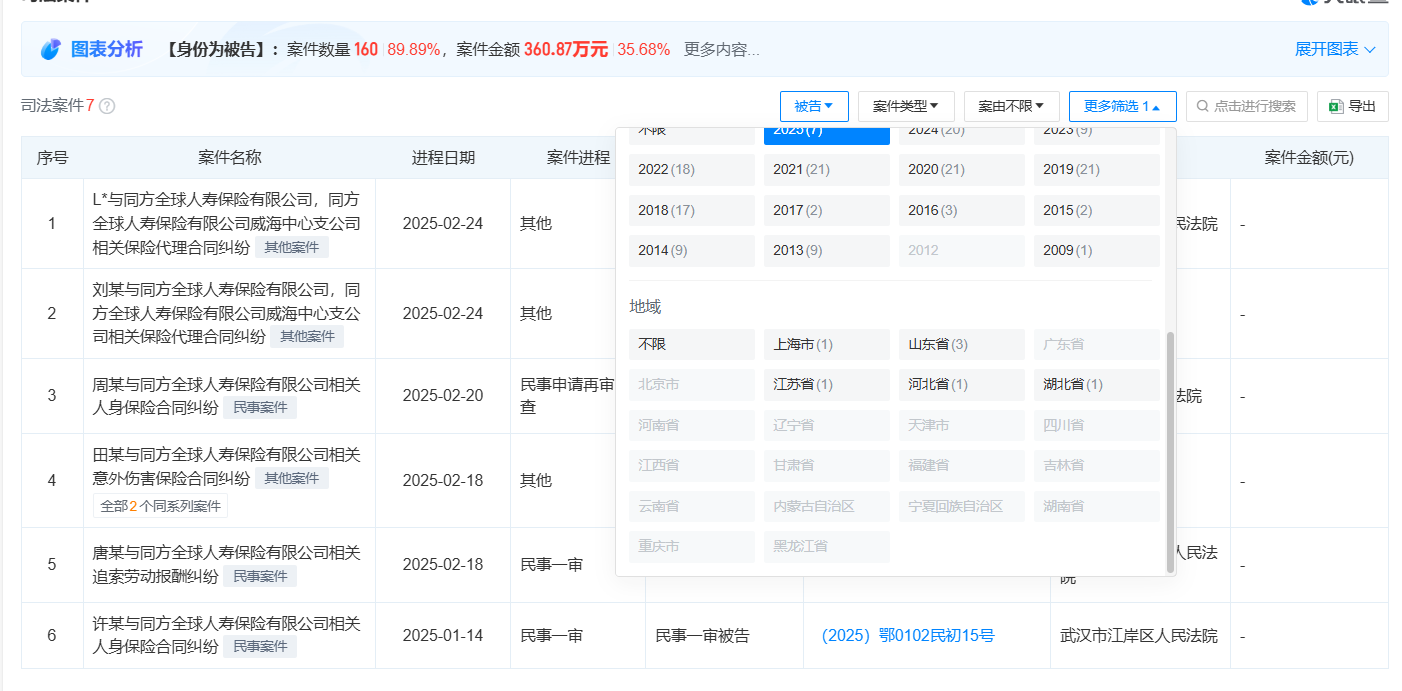The height and width of the screenshot is (691, 1402).
Task: Open 更多内容... link in chart analysis
Action: [x=722, y=49]
